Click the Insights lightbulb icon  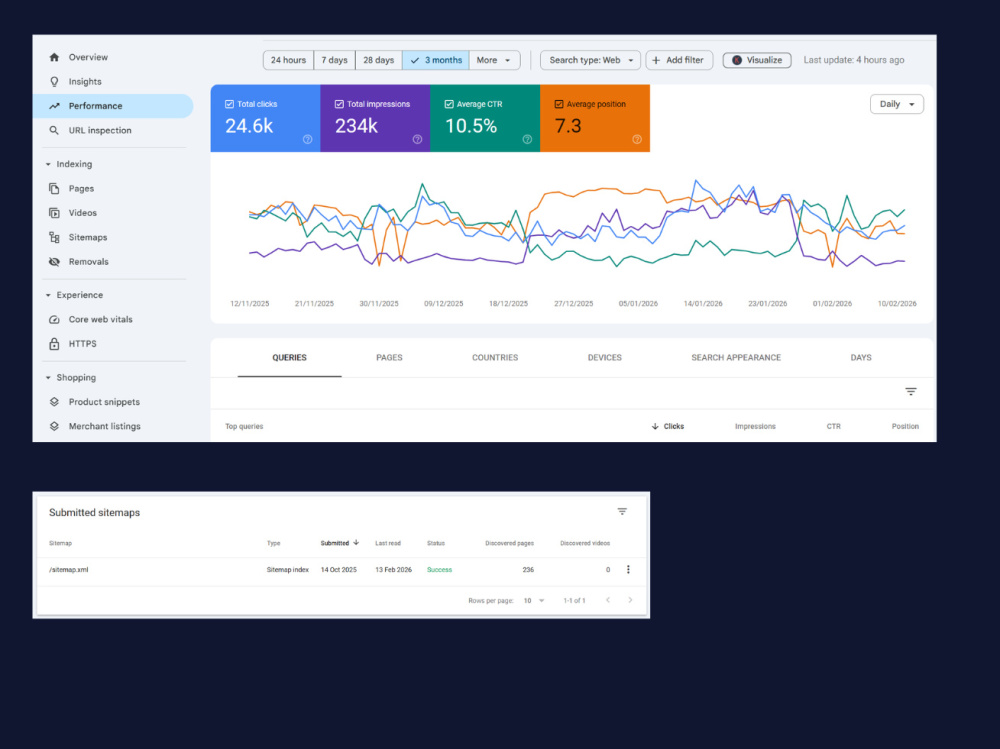point(54,82)
